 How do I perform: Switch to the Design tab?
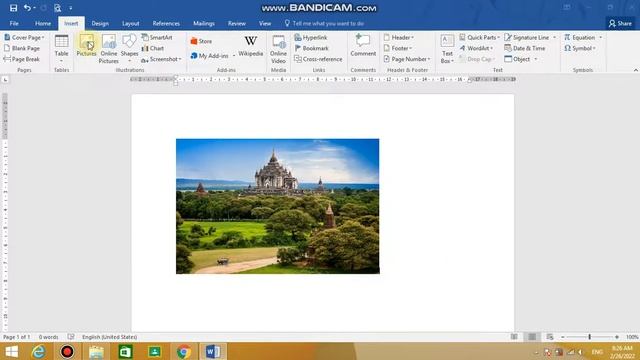(x=100, y=23)
